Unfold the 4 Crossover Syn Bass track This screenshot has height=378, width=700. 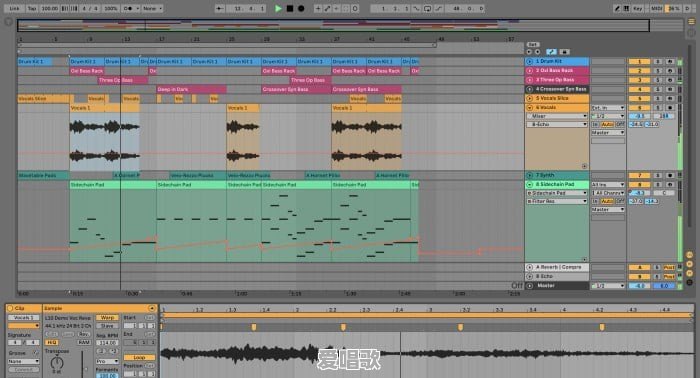point(529,89)
